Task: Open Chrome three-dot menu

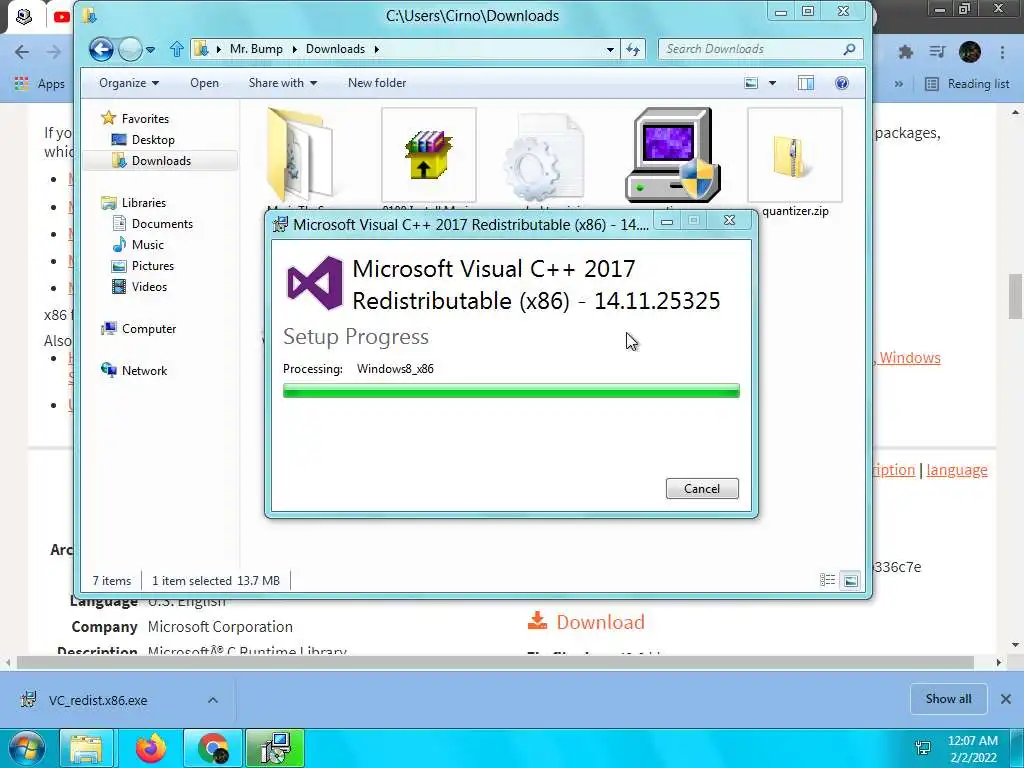Action: pyautogui.click(x=1002, y=52)
